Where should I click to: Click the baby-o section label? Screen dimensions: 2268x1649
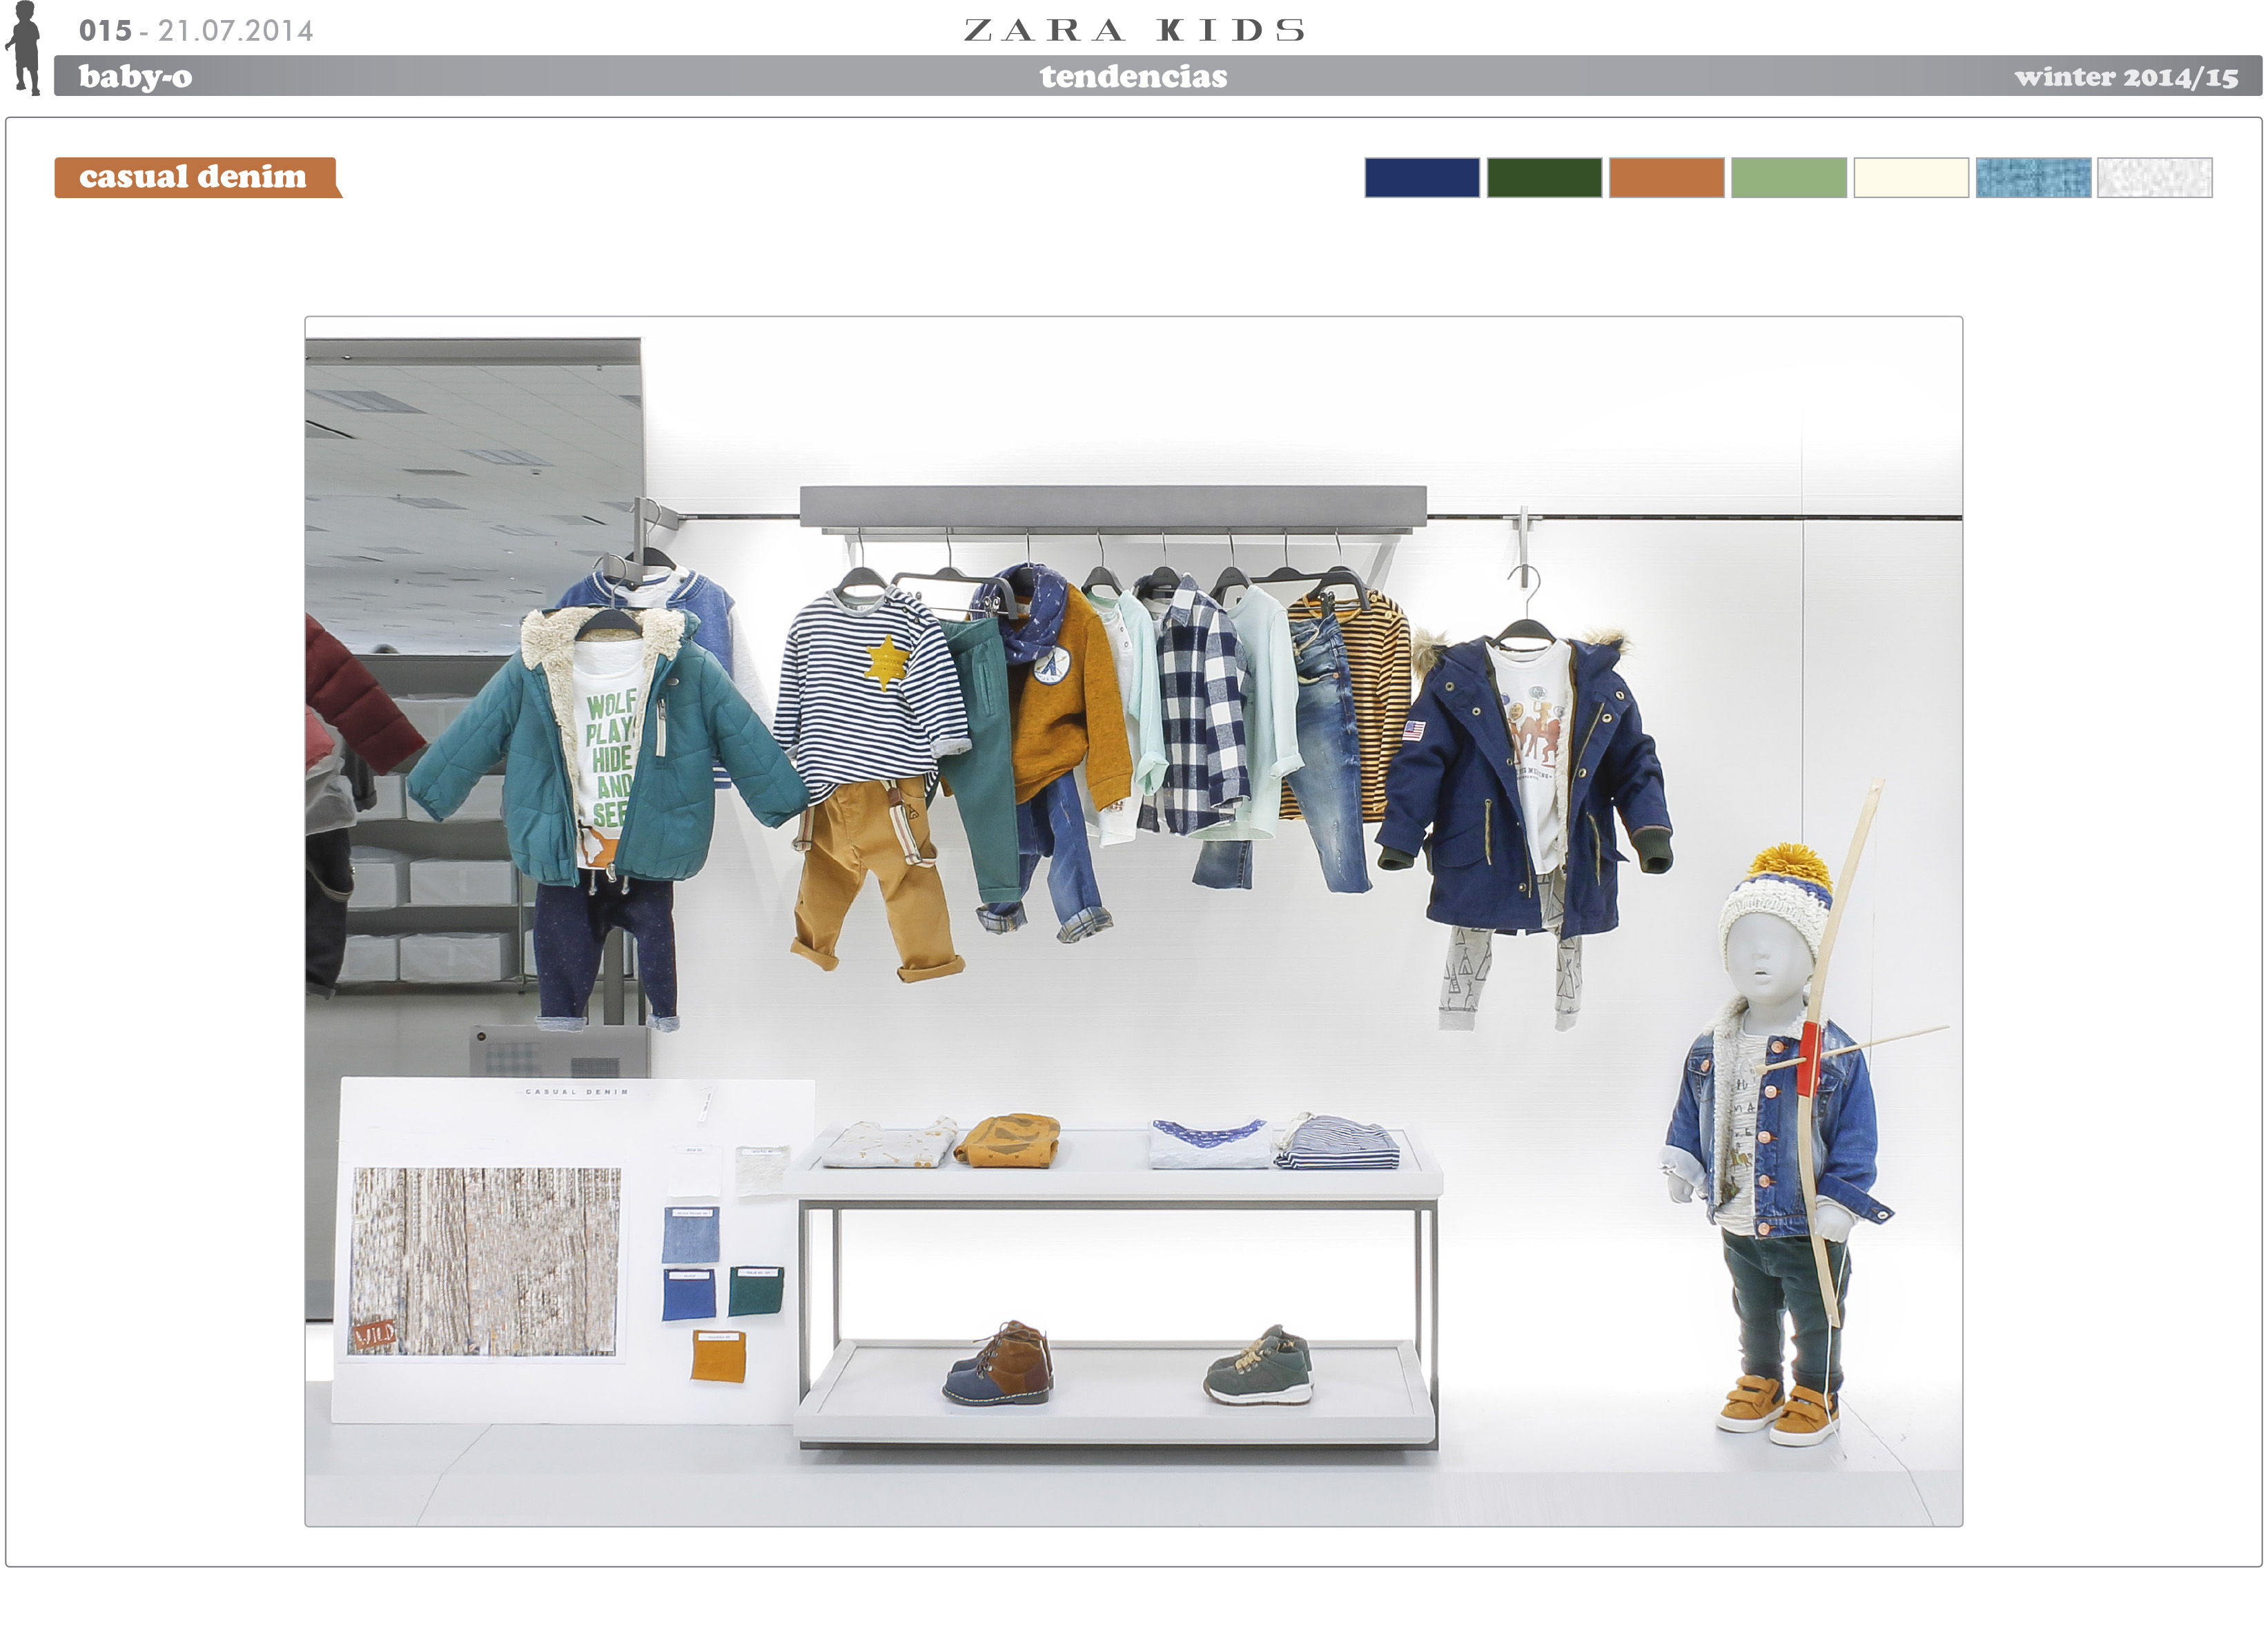[135, 76]
